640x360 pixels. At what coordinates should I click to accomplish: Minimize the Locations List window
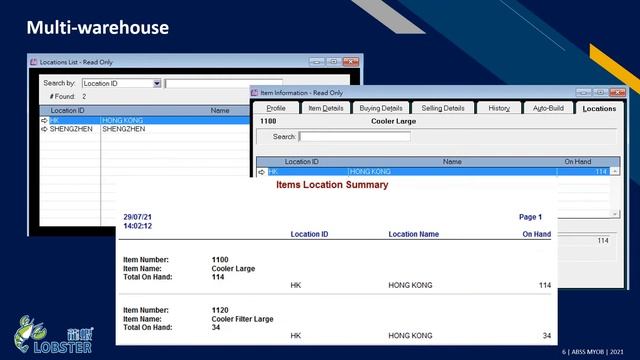coord(317,62)
